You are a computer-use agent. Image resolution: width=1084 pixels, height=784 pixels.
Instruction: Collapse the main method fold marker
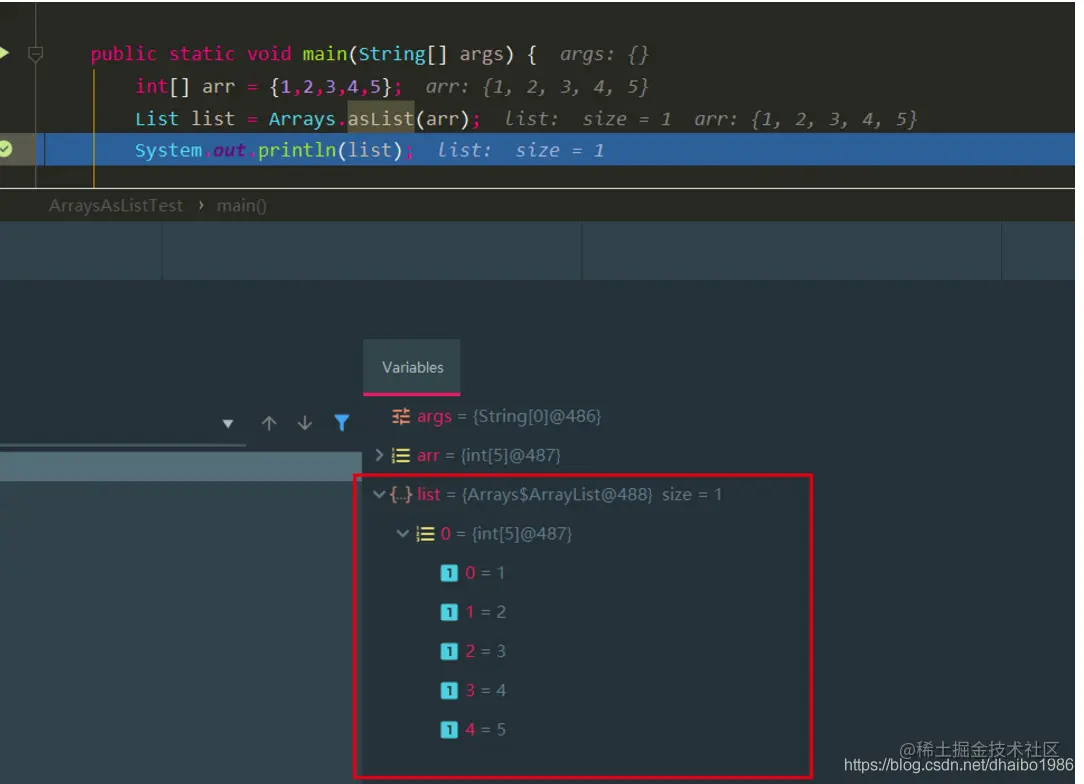[35, 54]
